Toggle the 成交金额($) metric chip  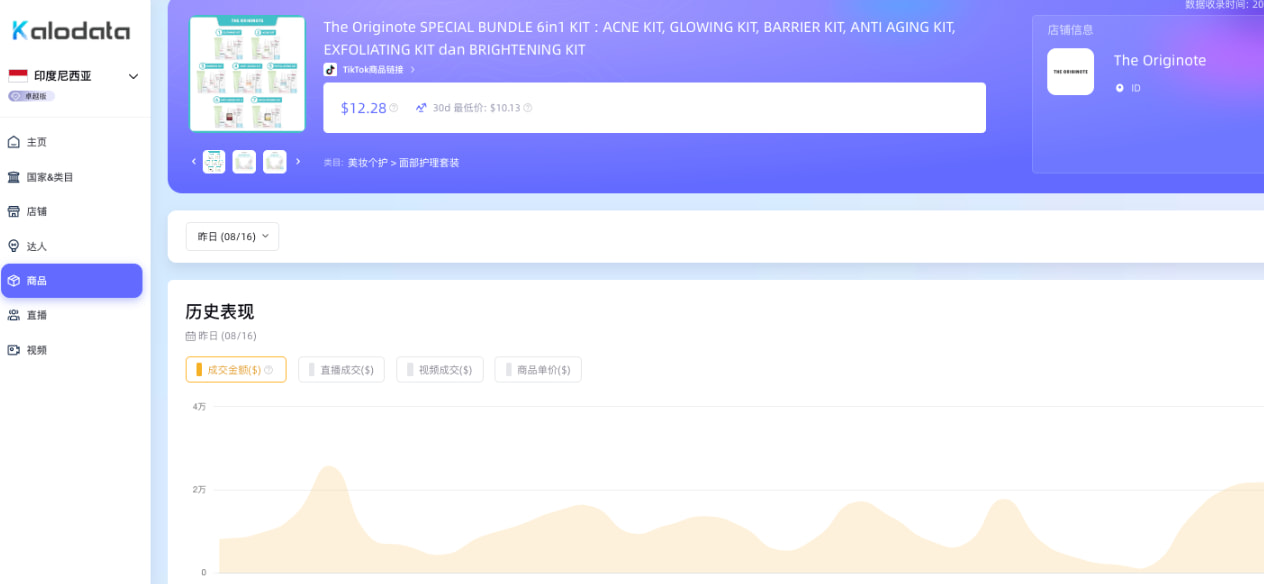click(236, 370)
